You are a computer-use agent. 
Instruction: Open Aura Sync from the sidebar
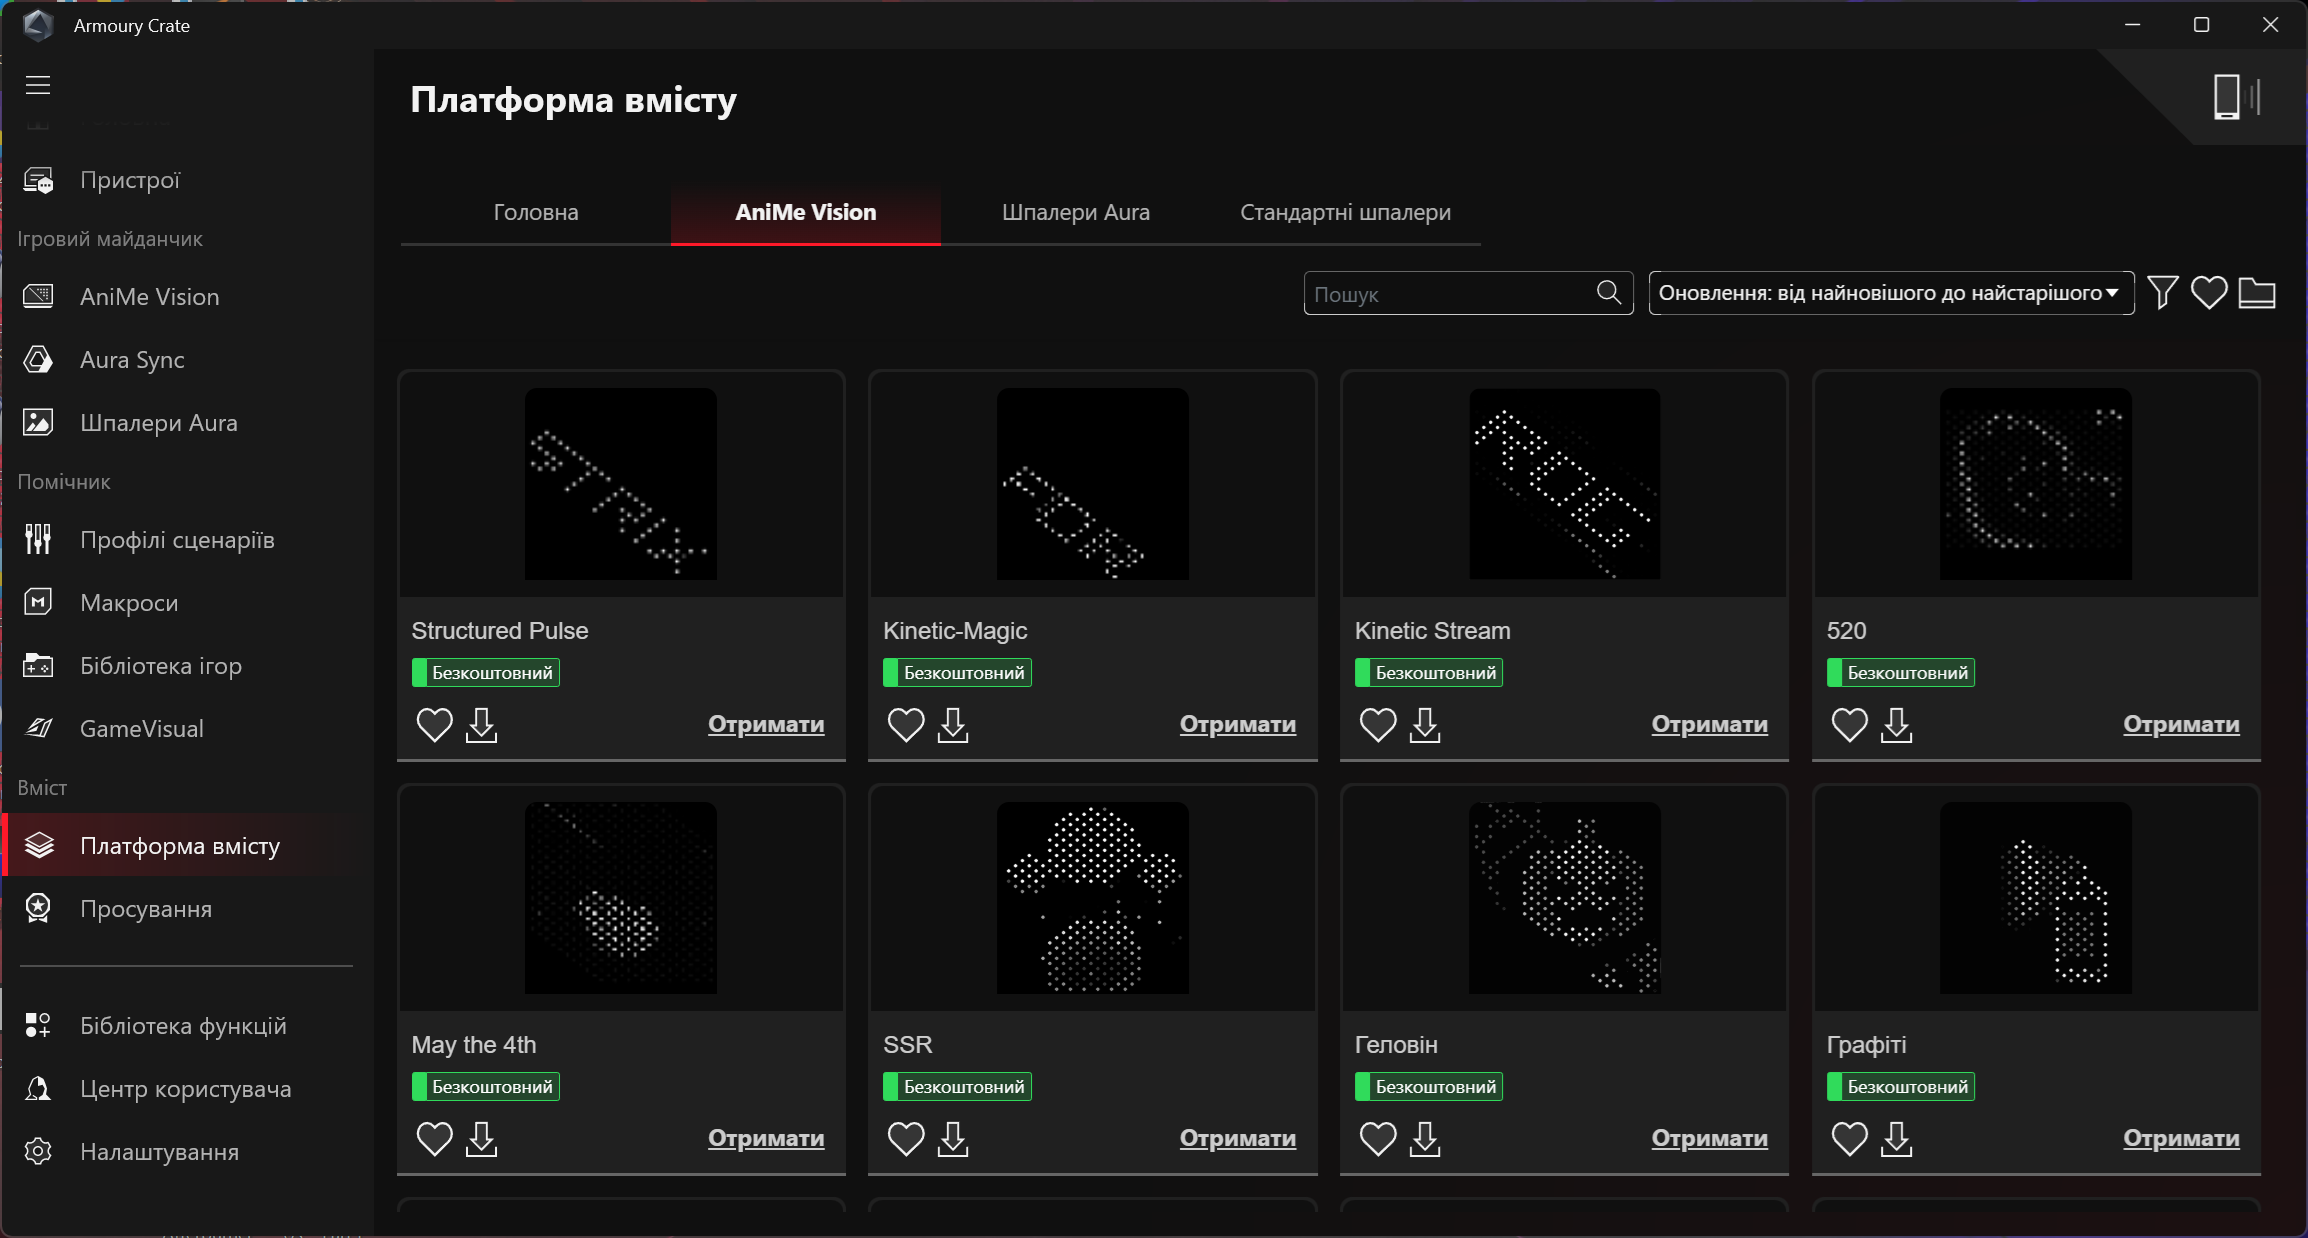(x=132, y=360)
